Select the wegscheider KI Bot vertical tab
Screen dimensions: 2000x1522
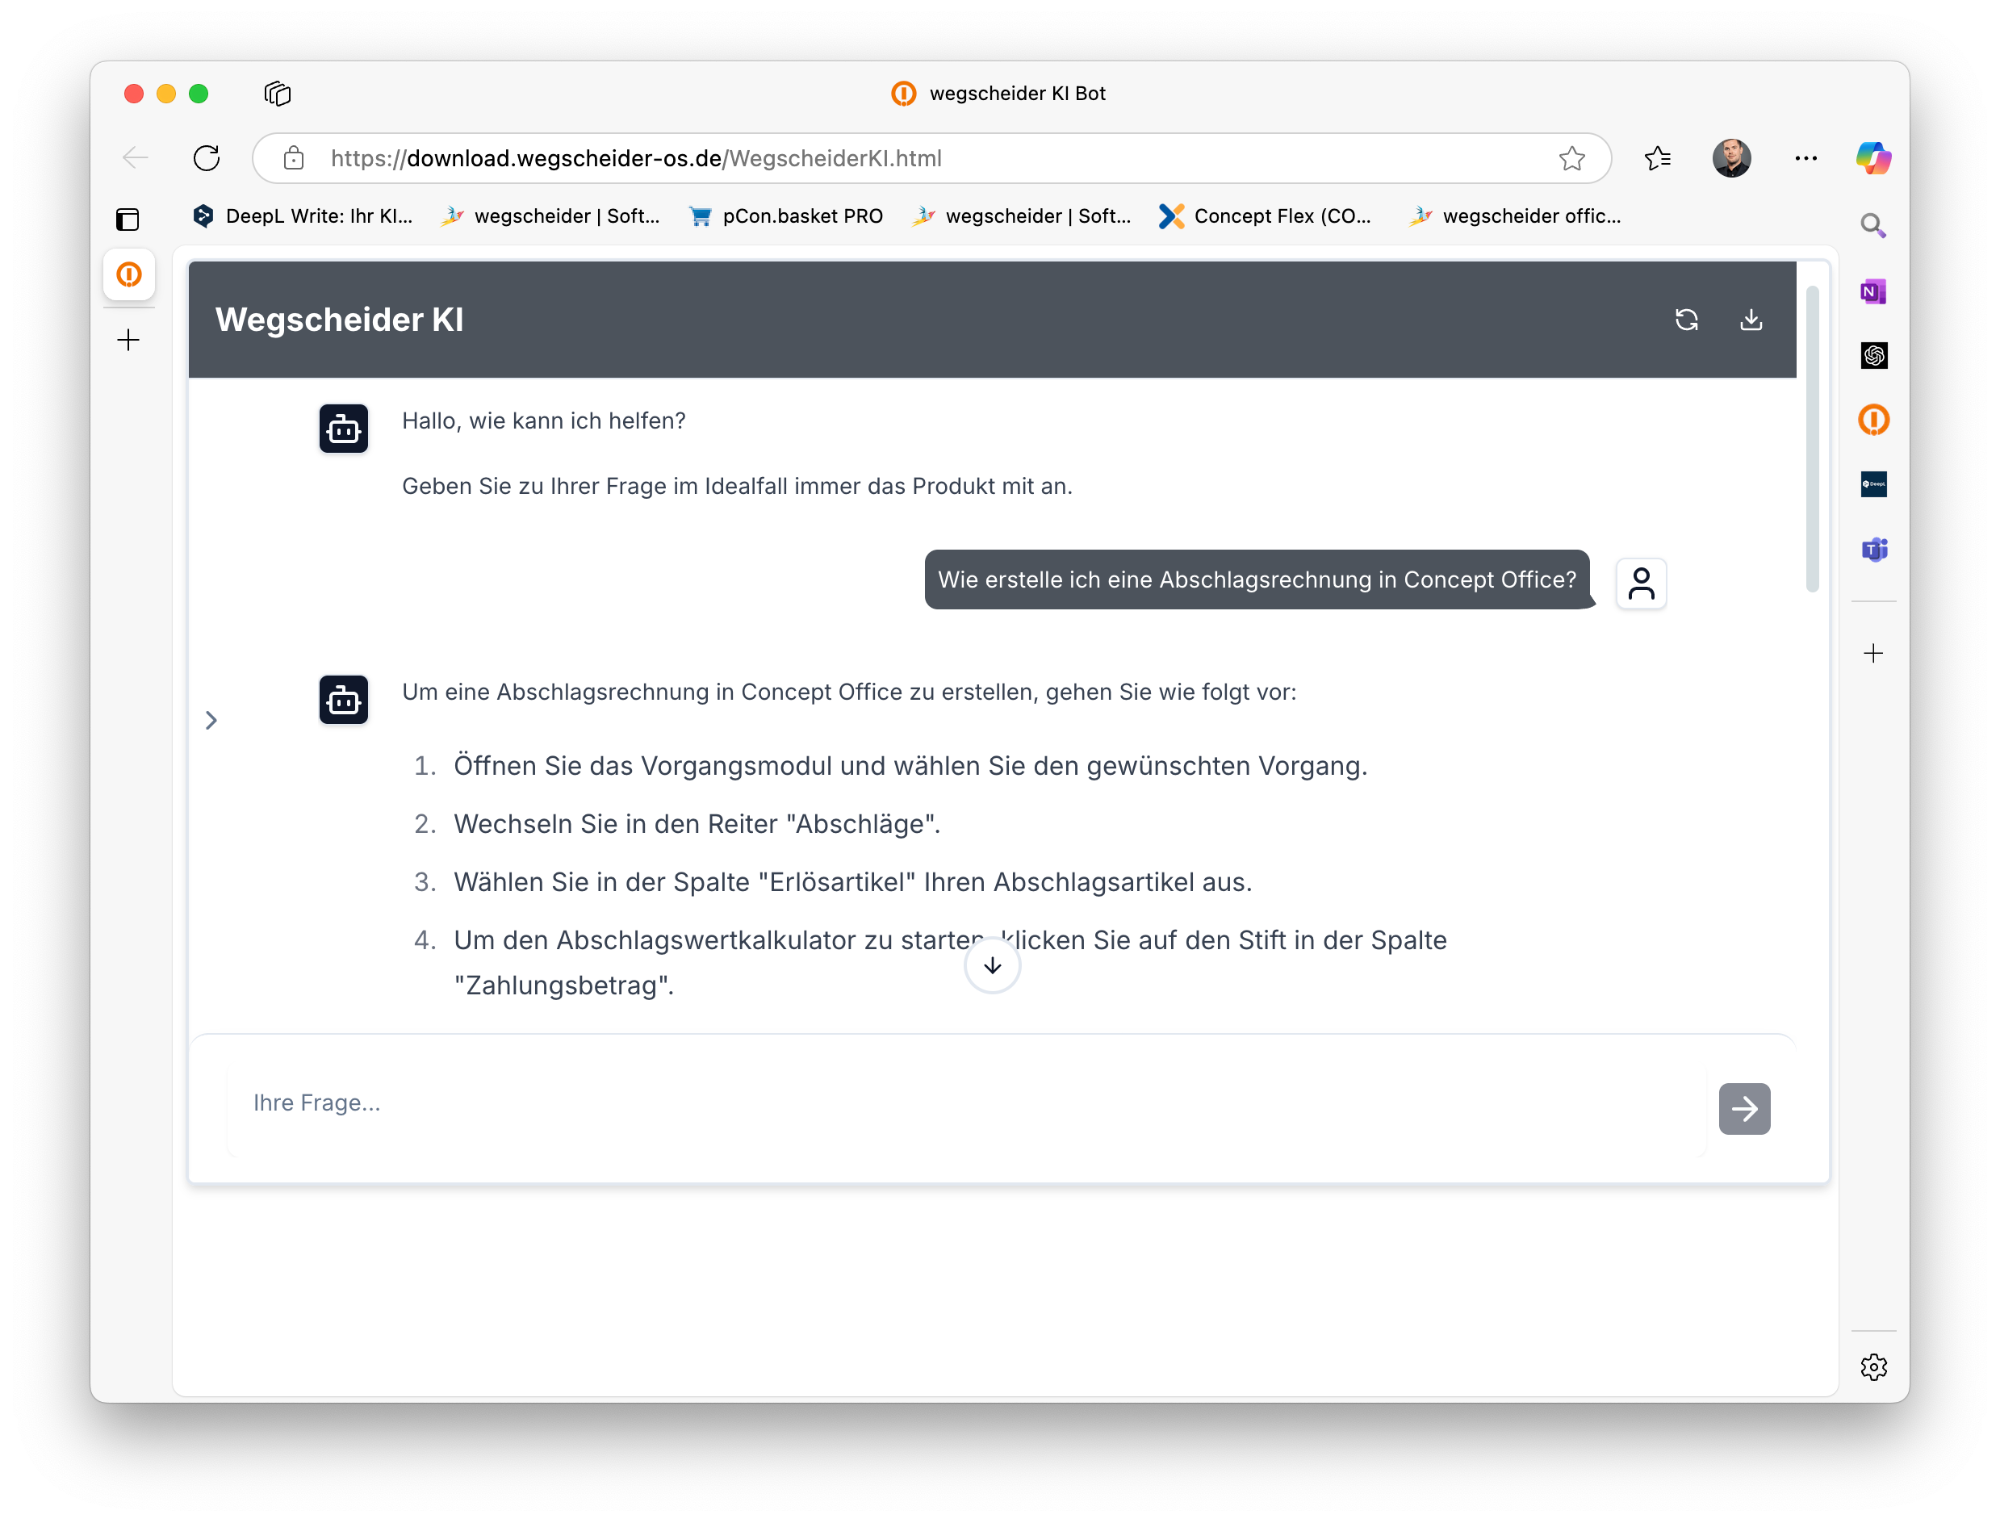click(129, 274)
